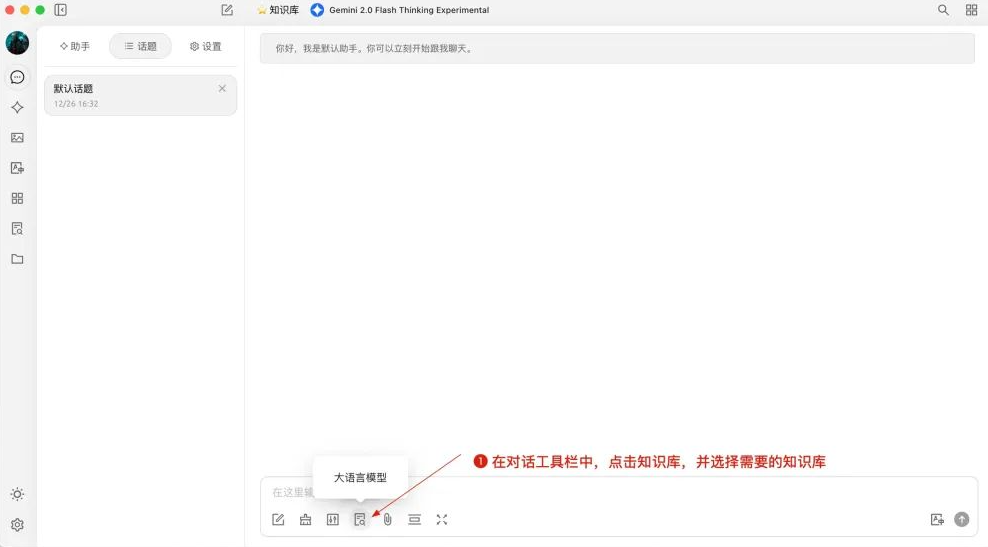Click the send message arrow button
Screen dimensions: 988x547
coord(962,520)
